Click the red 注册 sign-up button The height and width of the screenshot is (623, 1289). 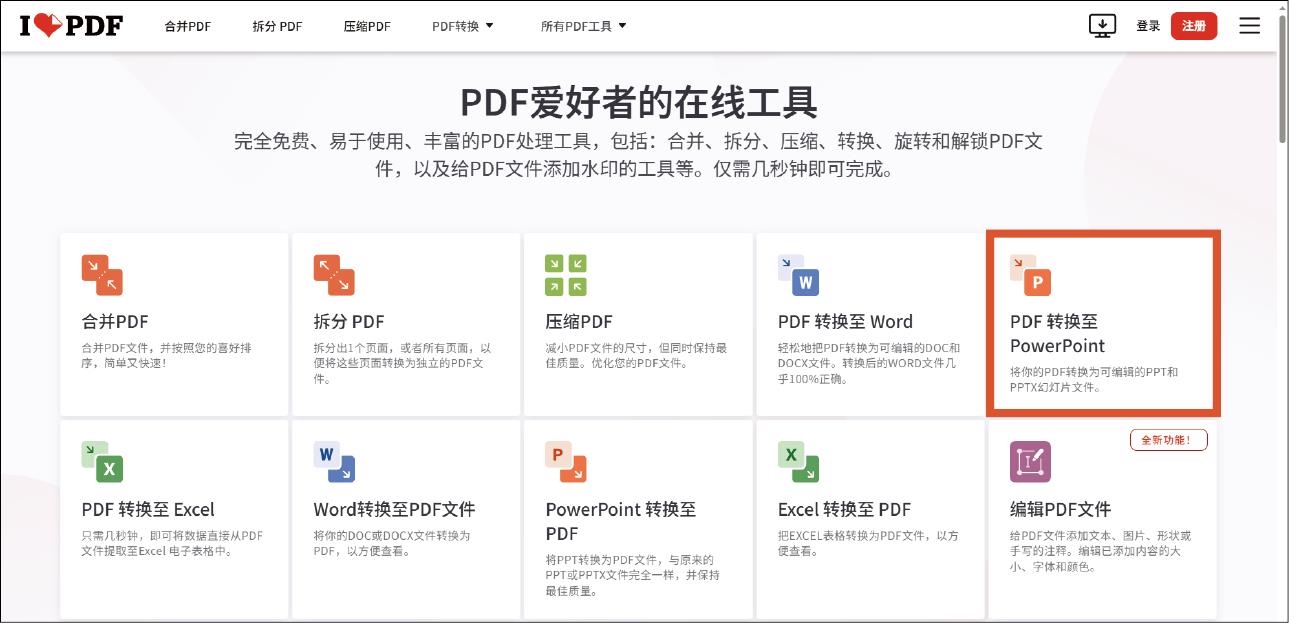(x=1193, y=26)
